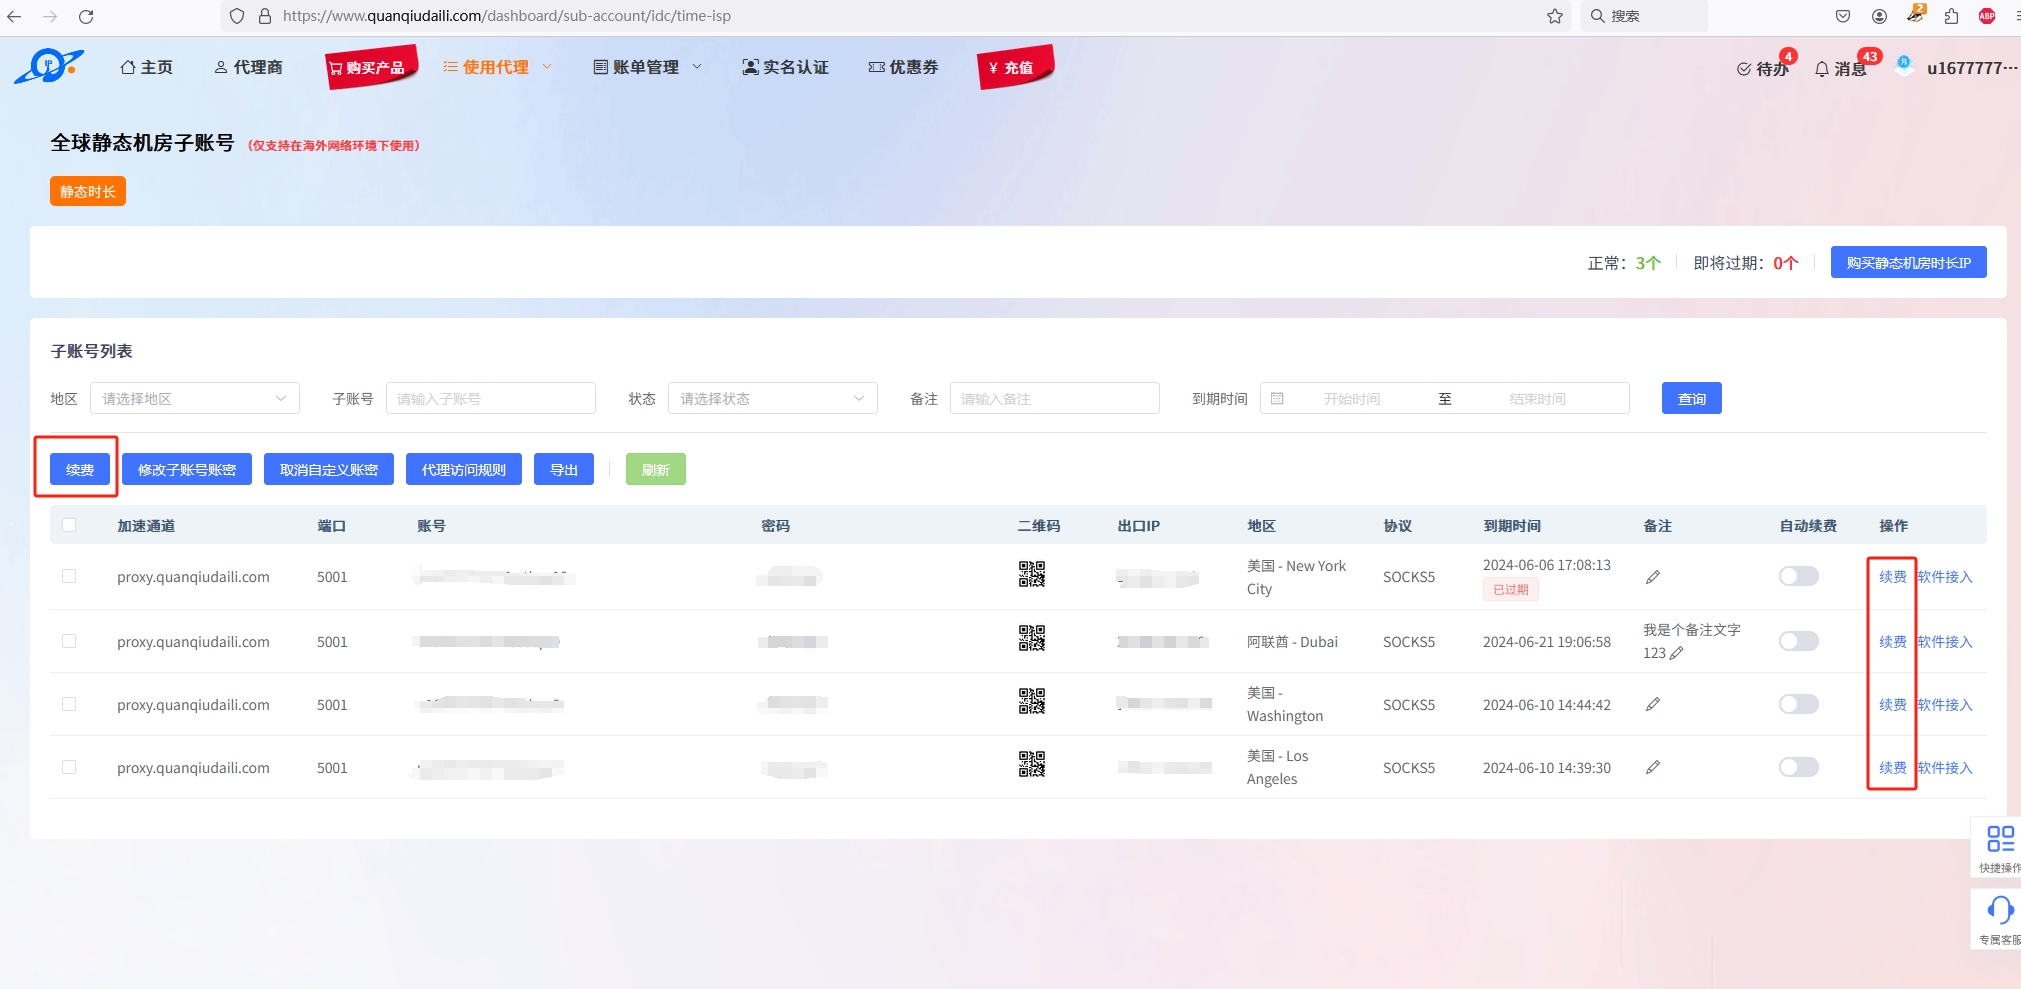
Task: Select all rows with header checkbox
Action: tap(69, 525)
